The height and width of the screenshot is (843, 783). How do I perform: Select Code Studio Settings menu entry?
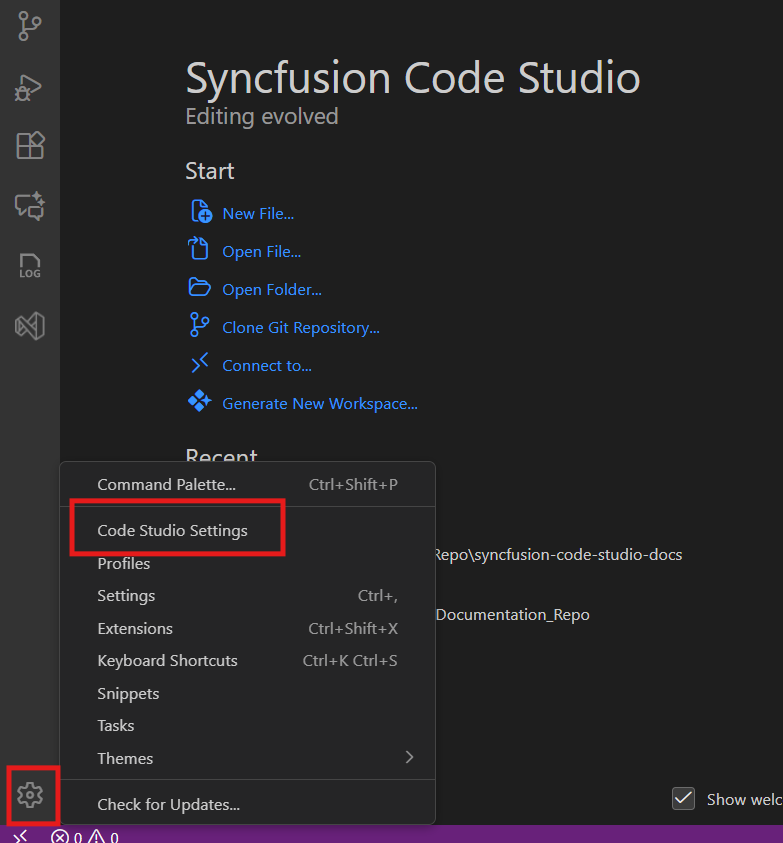pyautogui.click(x=172, y=530)
